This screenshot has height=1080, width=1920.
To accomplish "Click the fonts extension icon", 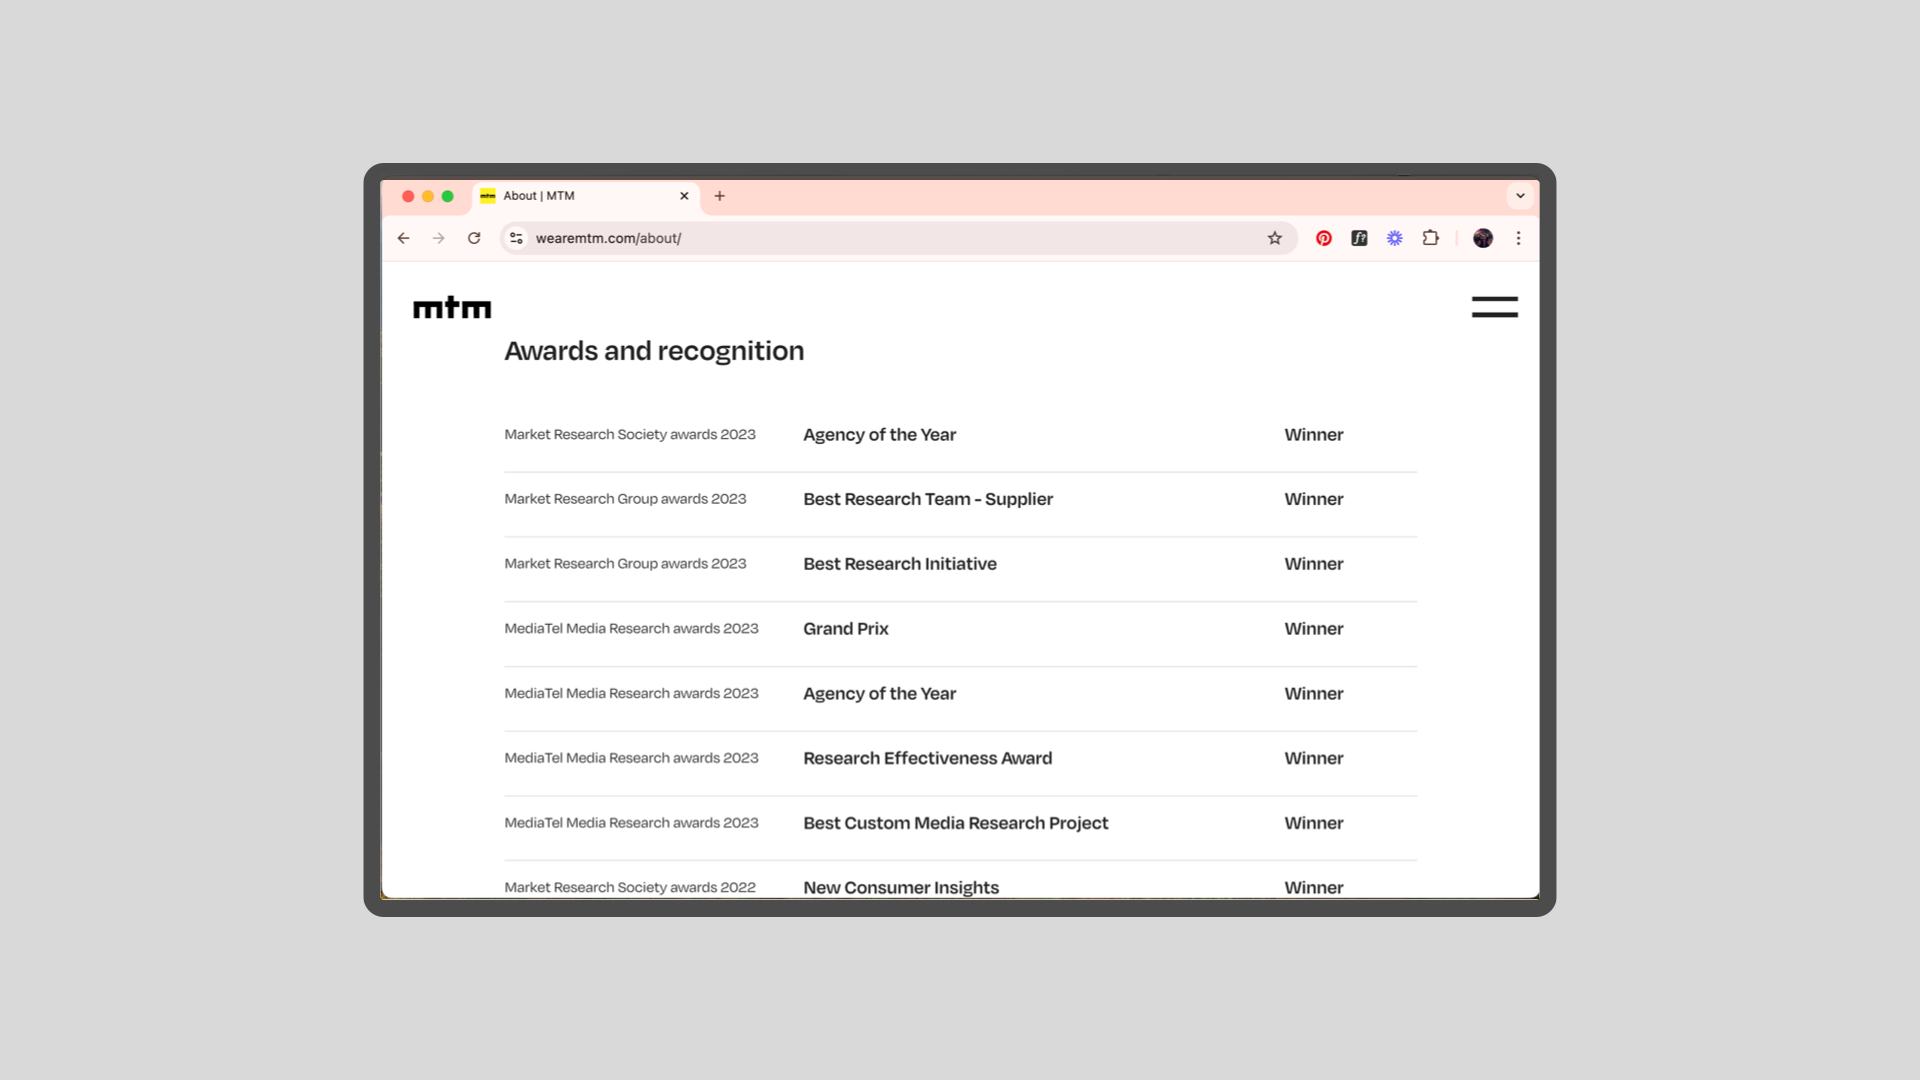I will (x=1359, y=238).
